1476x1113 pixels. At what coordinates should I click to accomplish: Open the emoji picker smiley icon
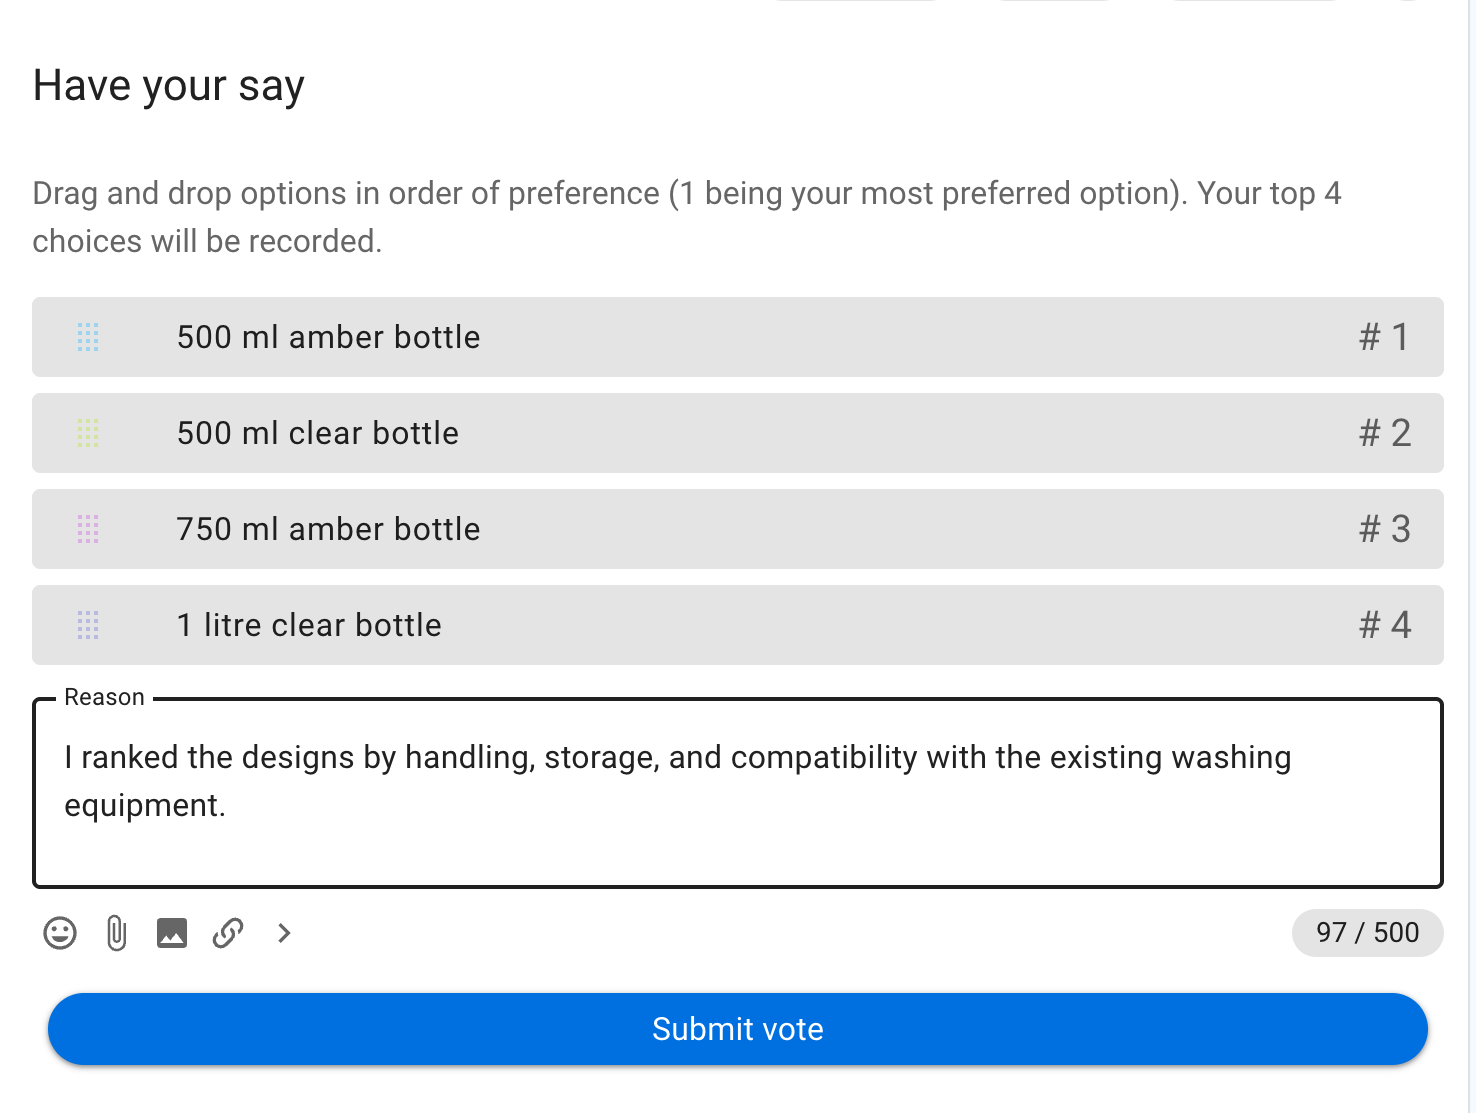60,933
